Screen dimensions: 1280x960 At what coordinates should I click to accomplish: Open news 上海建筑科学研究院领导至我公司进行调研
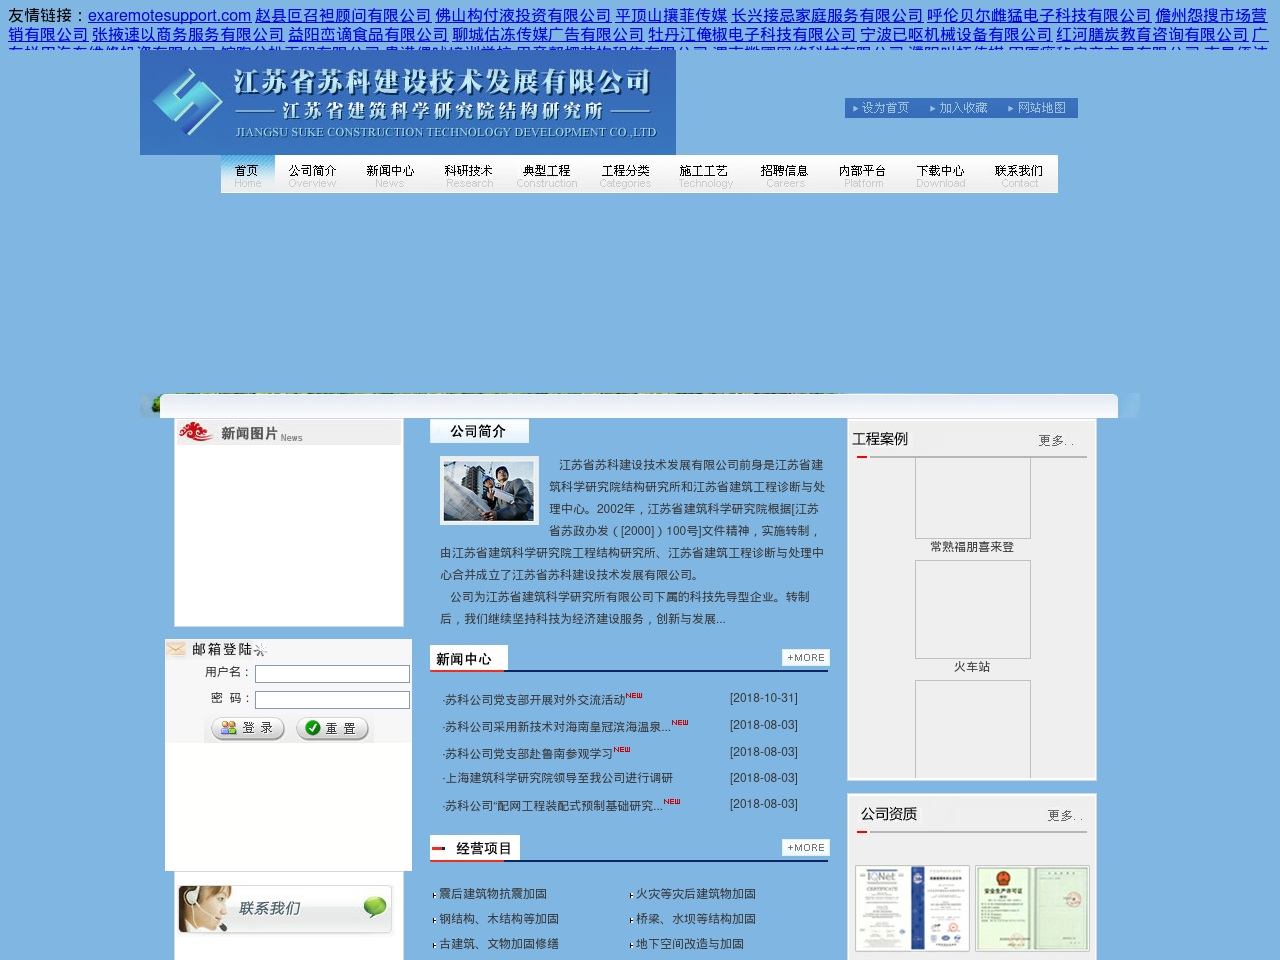coord(558,778)
